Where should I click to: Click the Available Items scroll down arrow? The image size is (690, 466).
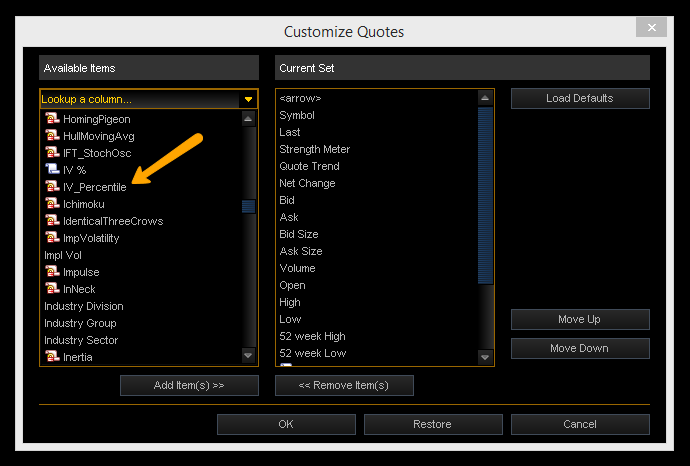(248, 355)
